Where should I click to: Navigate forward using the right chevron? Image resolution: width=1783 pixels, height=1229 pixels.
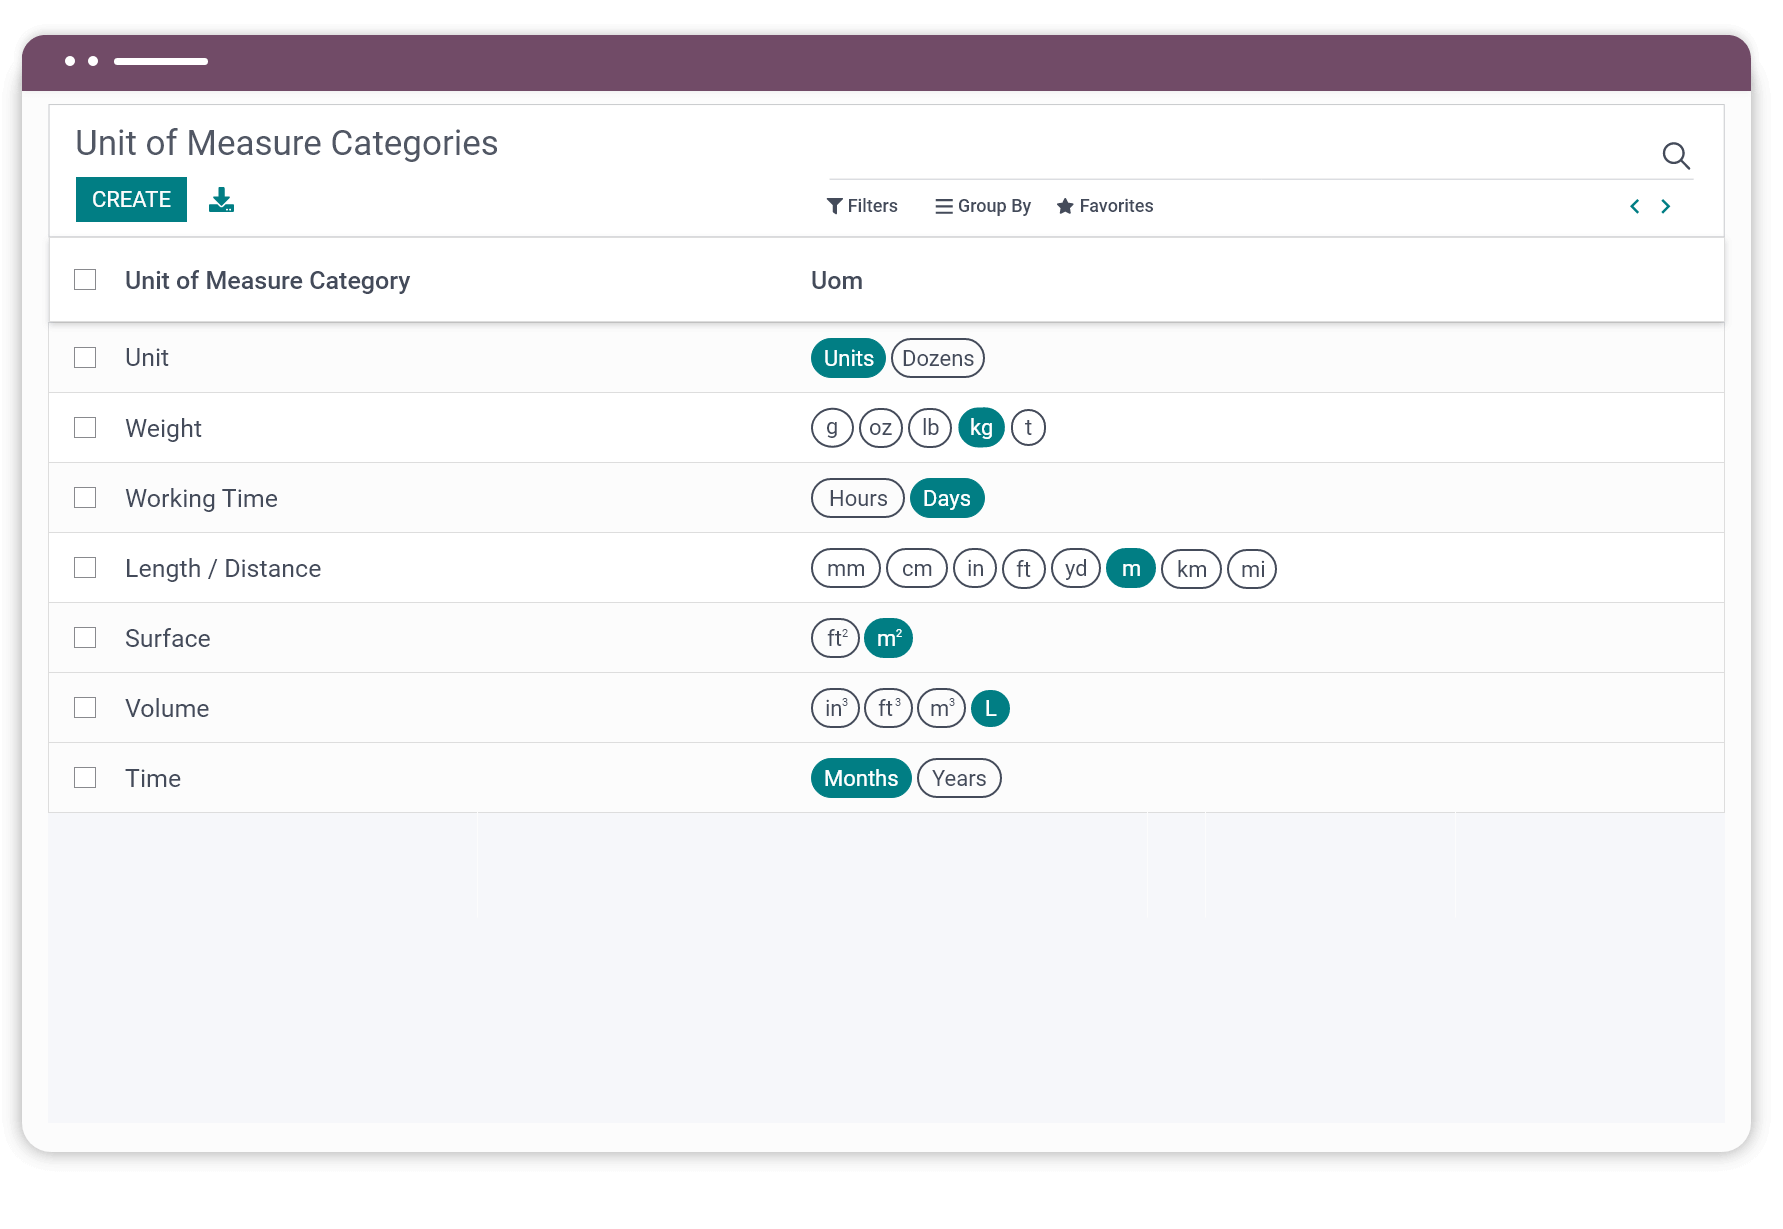pyautogui.click(x=1666, y=206)
